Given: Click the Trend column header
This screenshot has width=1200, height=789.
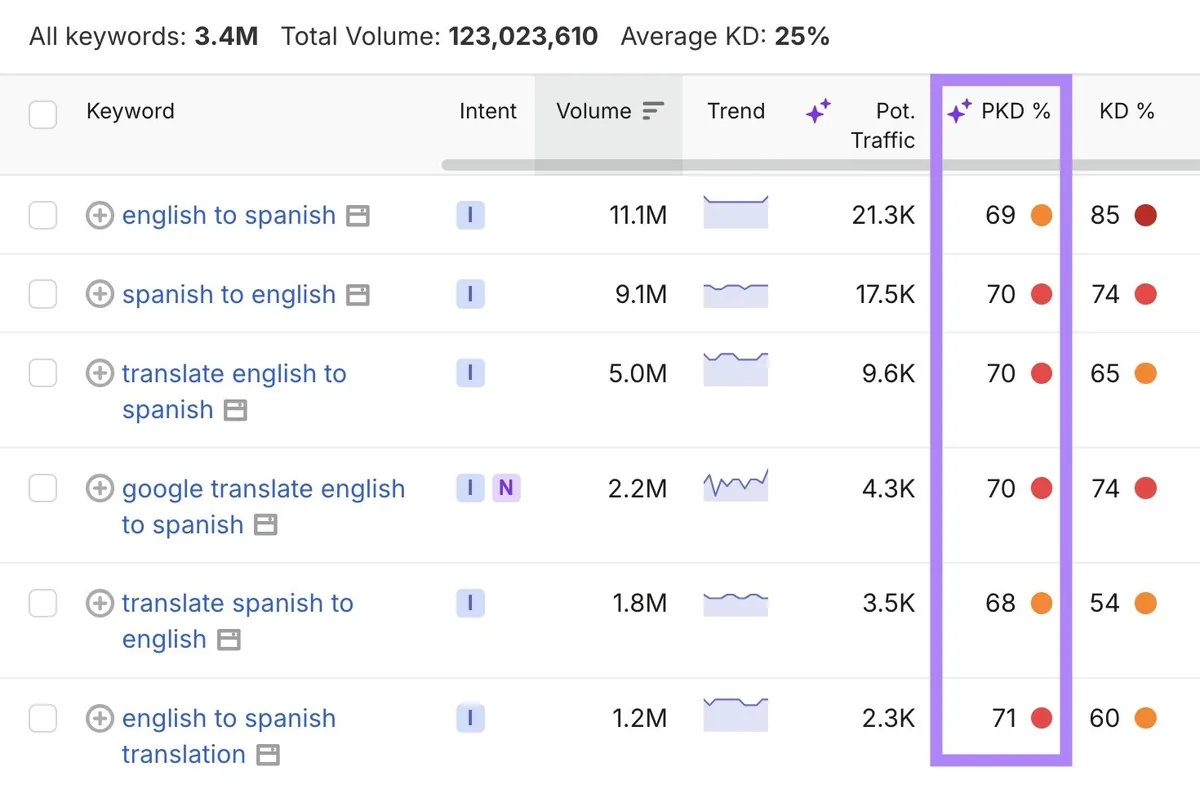Looking at the screenshot, I should (x=736, y=111).
